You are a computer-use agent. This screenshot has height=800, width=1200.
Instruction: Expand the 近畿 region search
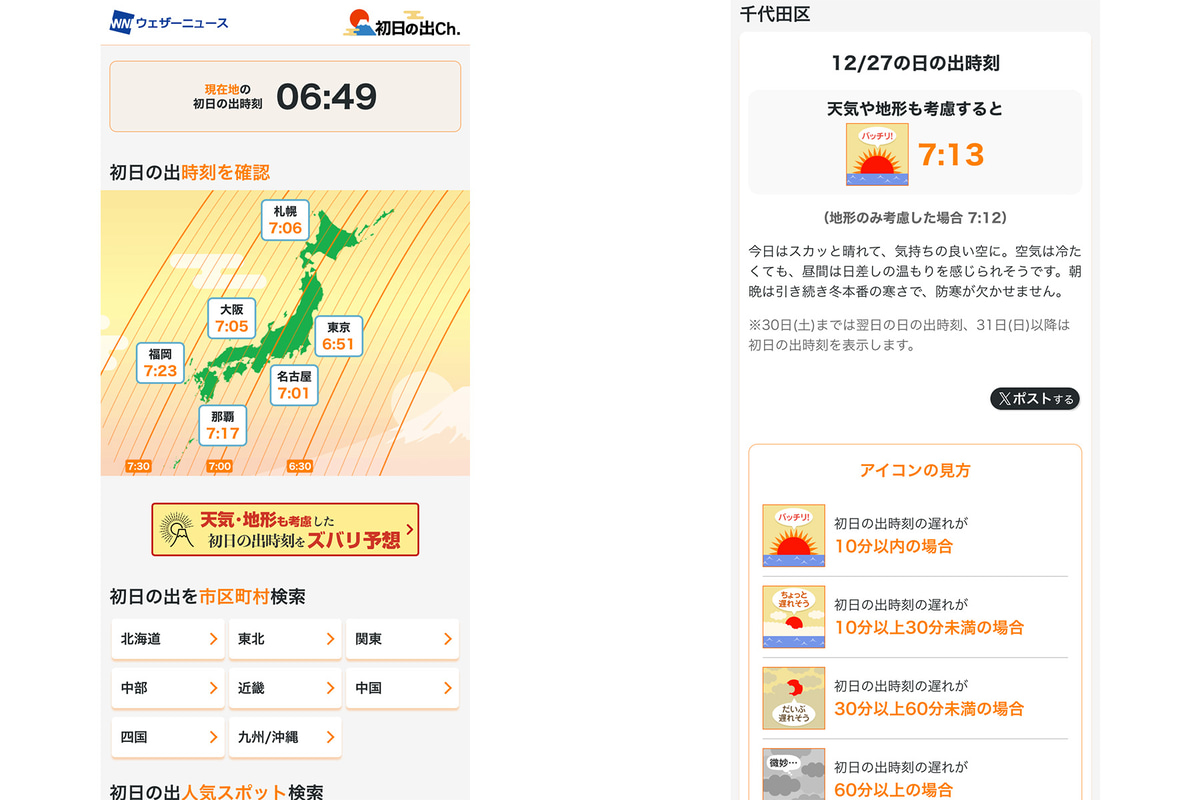coord(285,688)
